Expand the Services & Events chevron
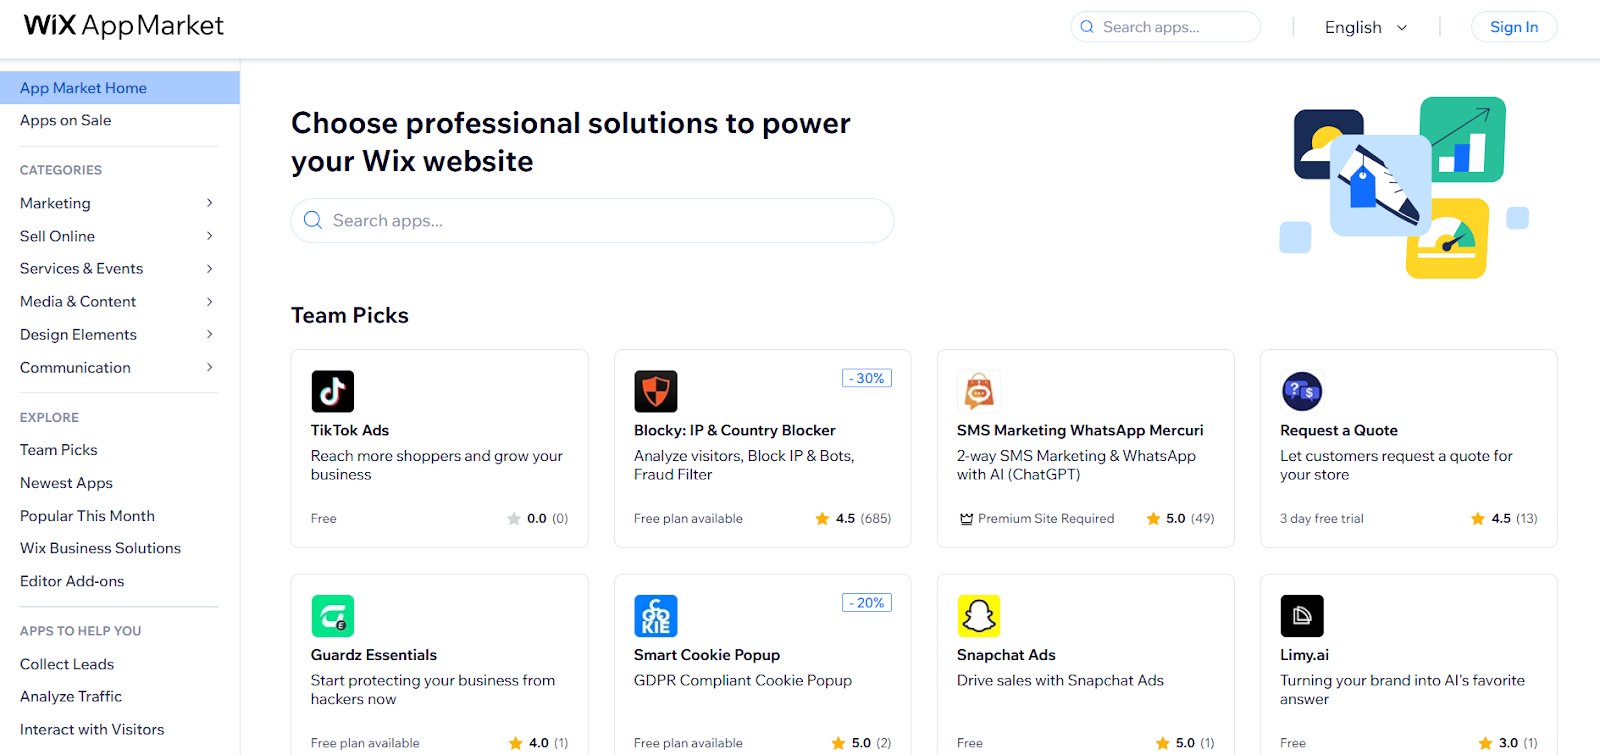The height and width of the screenshot is (755, 1600). click(210, 268)
